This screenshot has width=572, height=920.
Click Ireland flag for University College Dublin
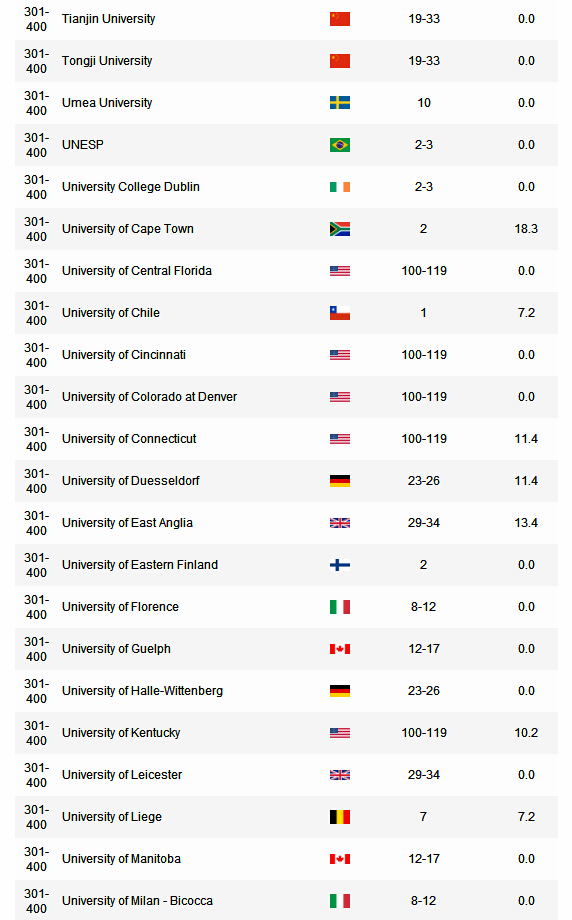pos(340,187)
